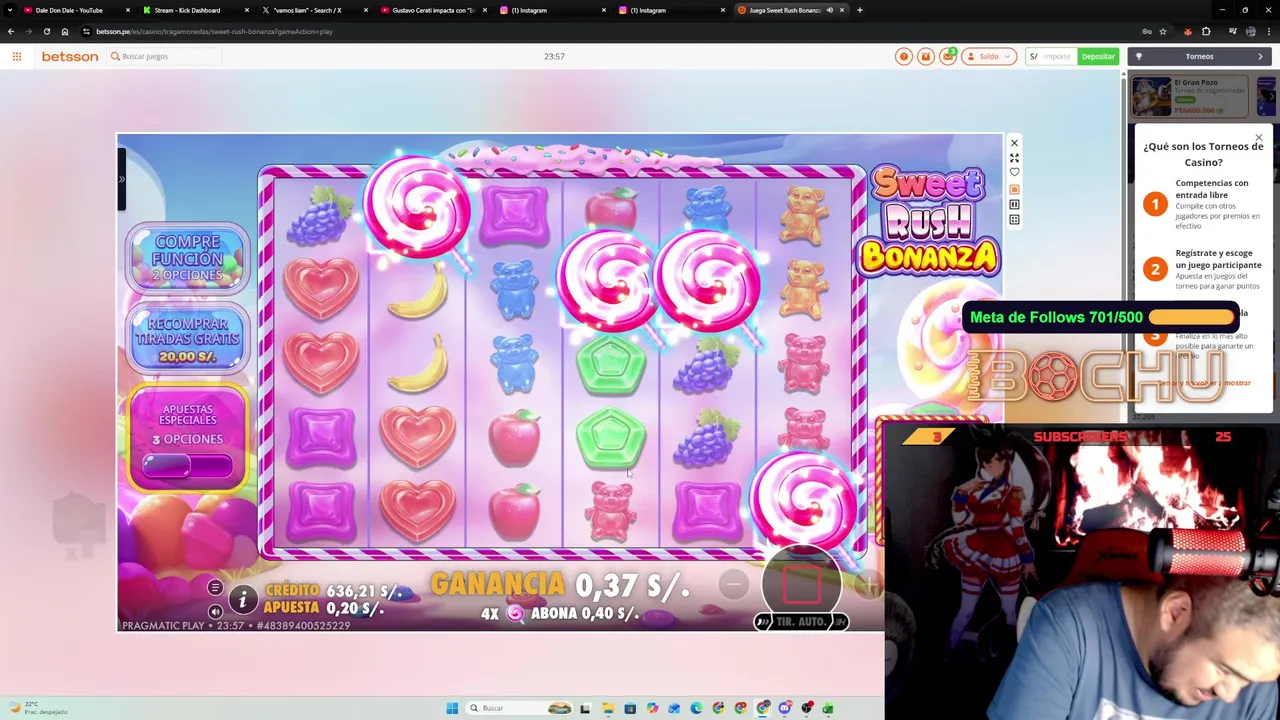1280x720 pixels.
Task: Toggle the Apuestas Especiales switch
Action: coord(187,466)
